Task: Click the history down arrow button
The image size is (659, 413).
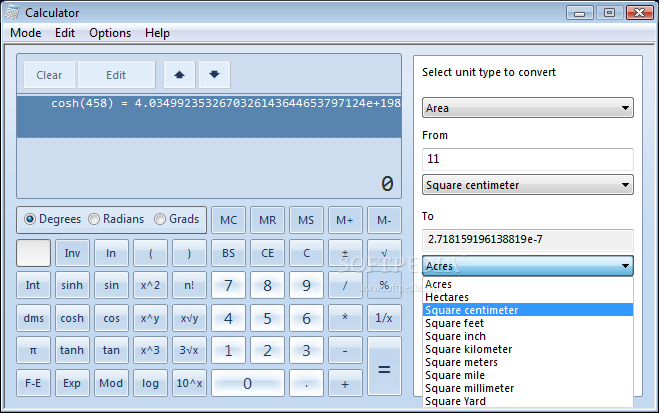Action: [214, 75]
